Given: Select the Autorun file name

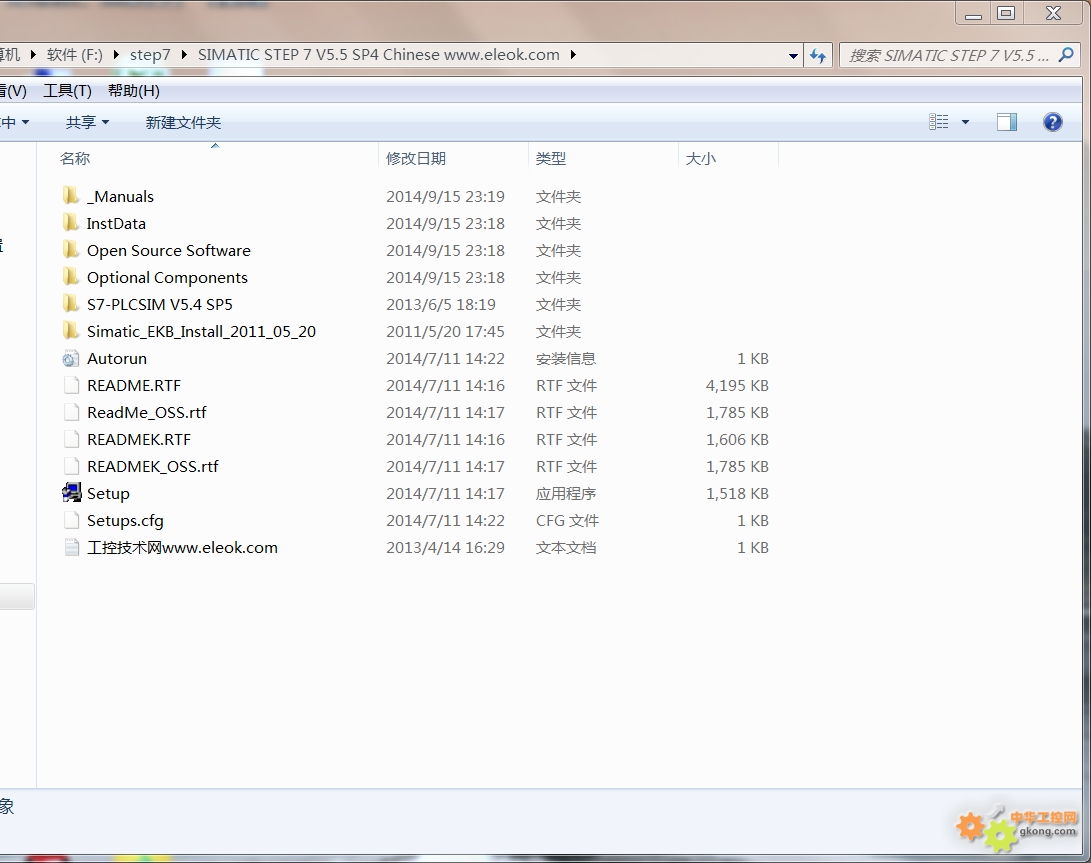Looking at the screenshot, I should pyautogui.click(x=117, y=358).
